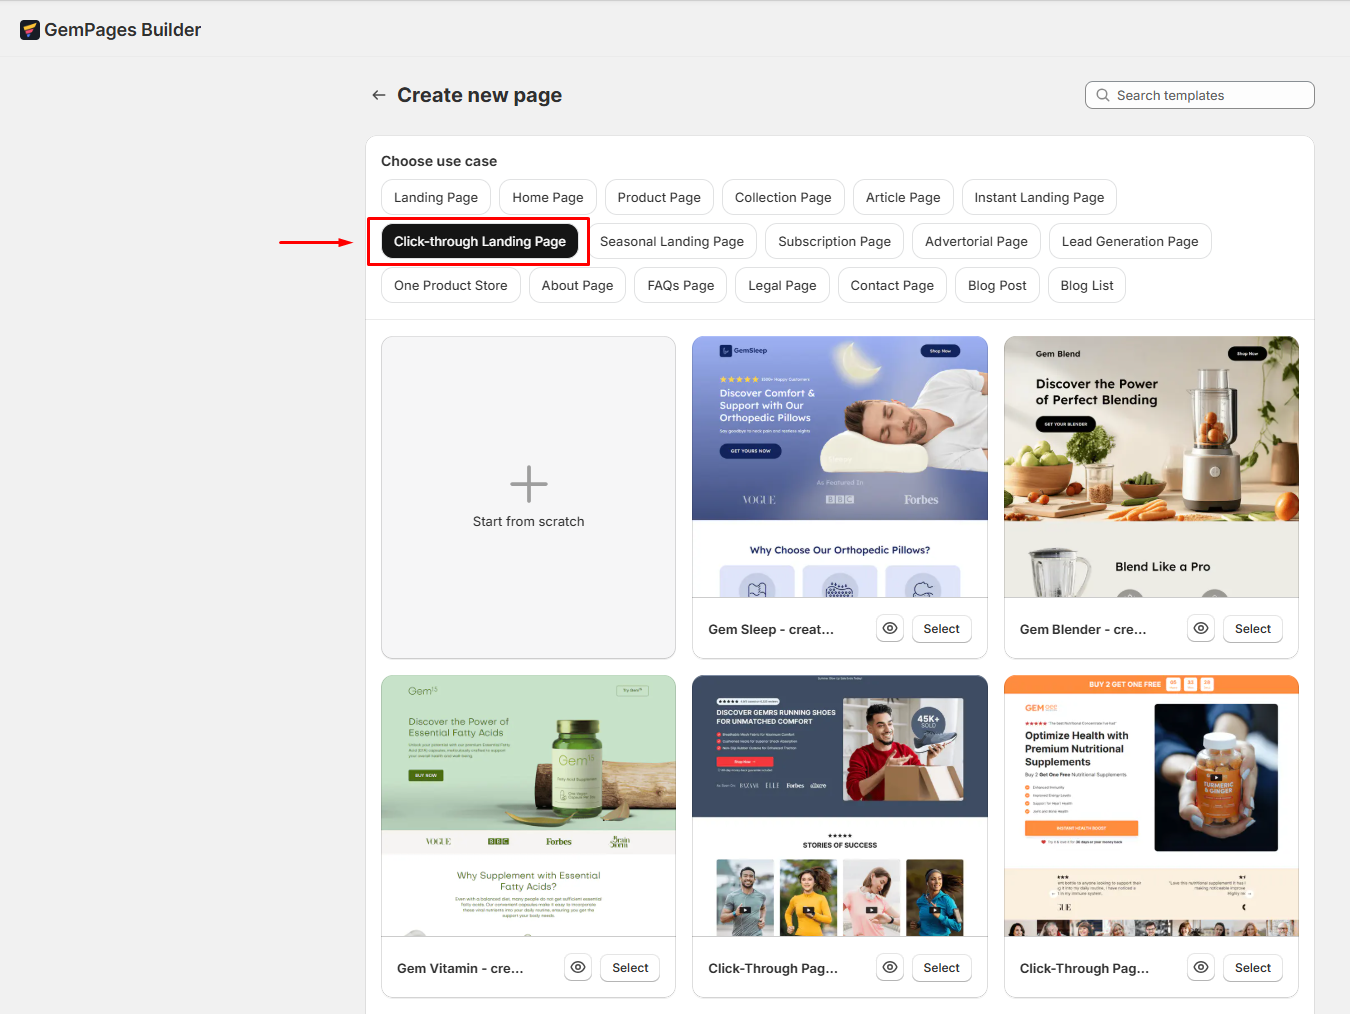Toggle the Landing Page use case filter
Viewport: 1350px width, 1014px height.
coord(435,197)
